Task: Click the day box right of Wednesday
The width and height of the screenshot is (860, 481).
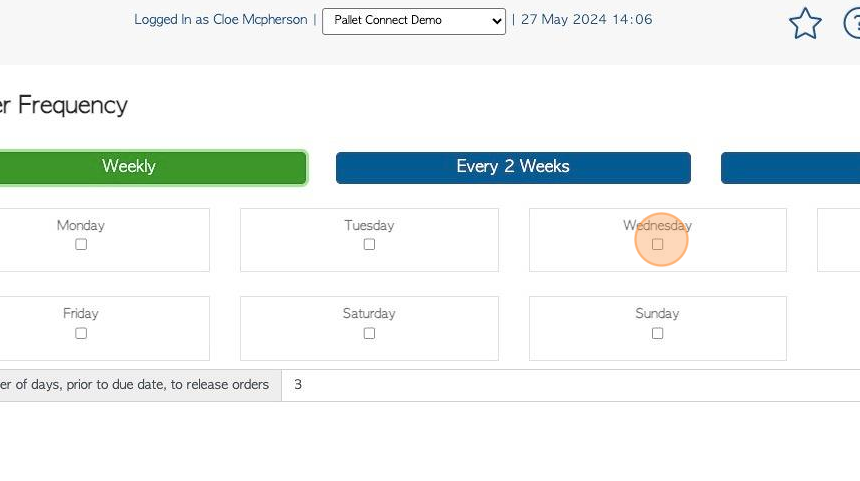Action: click(839, 240)
